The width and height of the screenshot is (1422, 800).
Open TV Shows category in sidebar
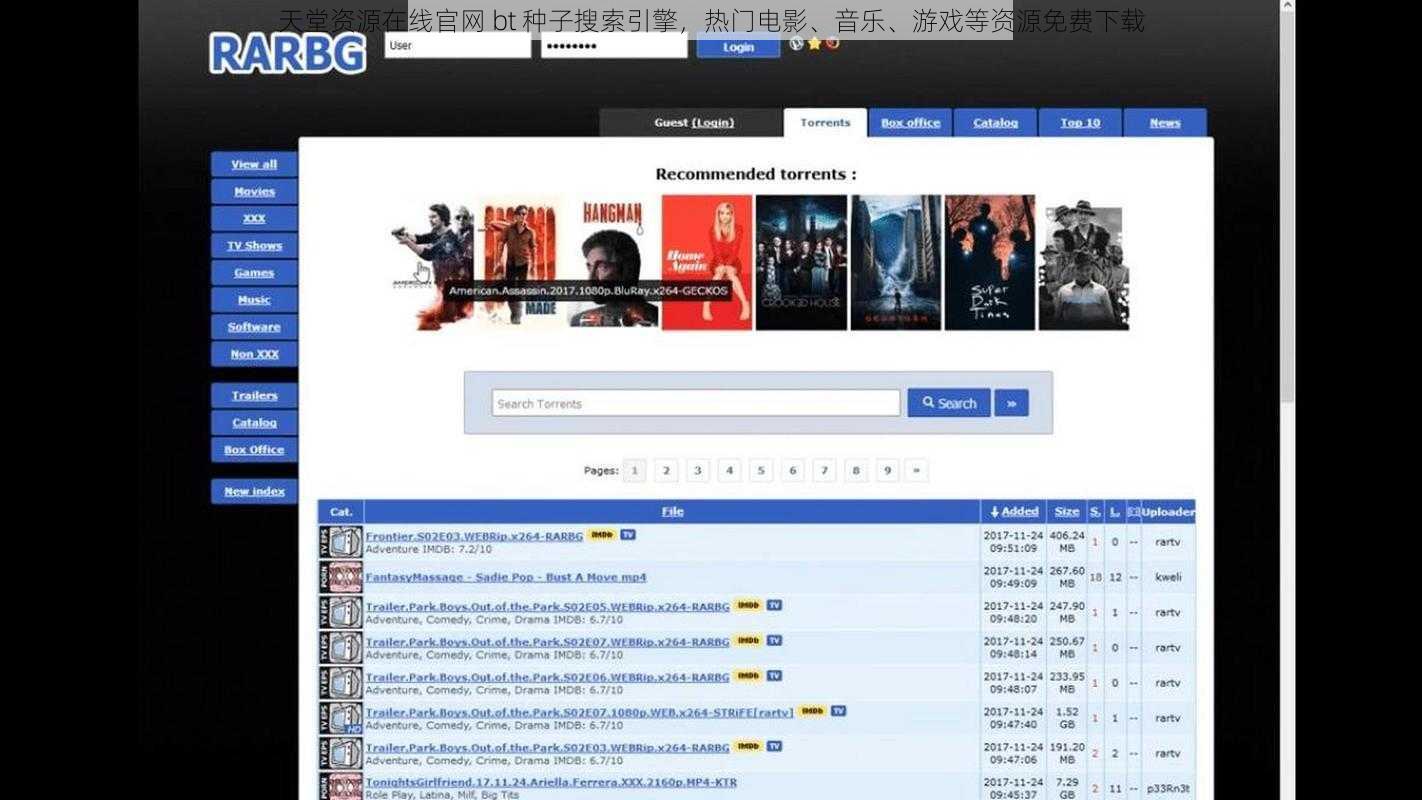coord(254,245)
